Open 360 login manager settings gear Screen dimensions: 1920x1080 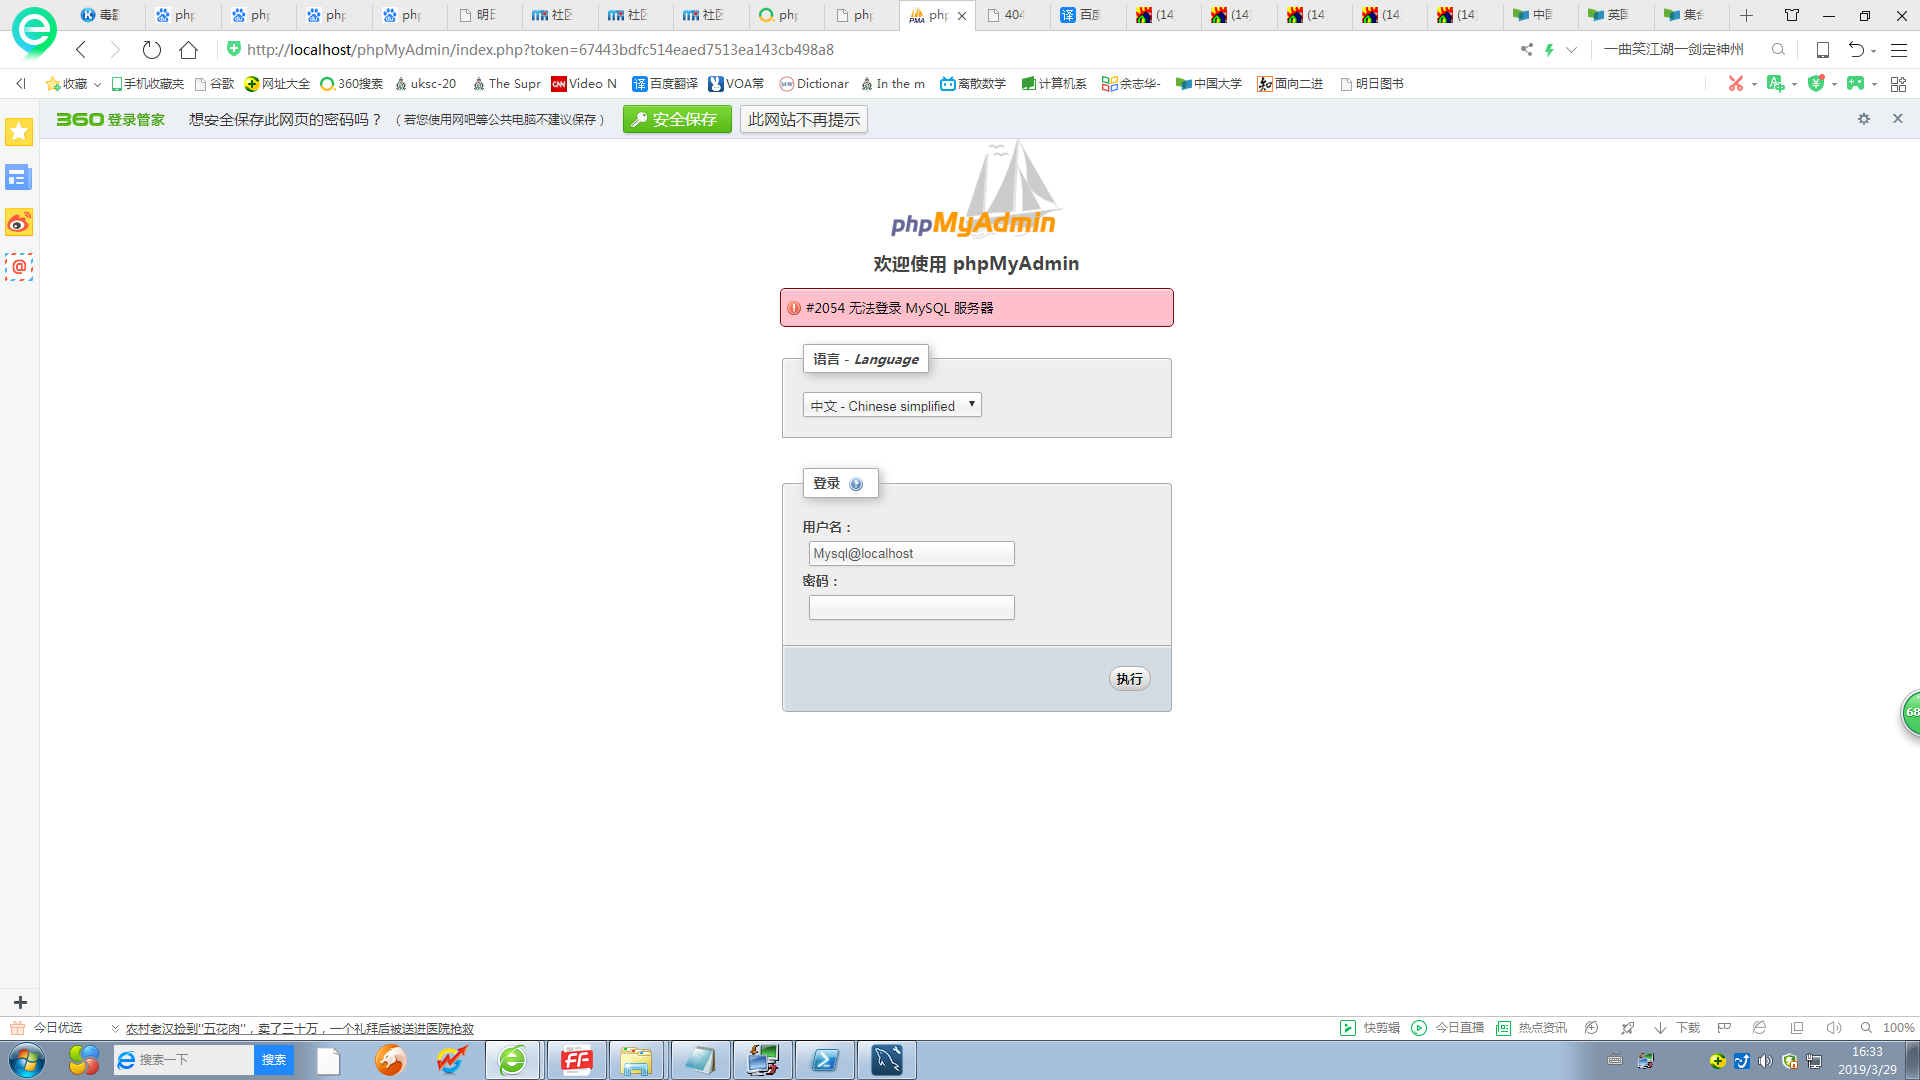click(1864, 119)
